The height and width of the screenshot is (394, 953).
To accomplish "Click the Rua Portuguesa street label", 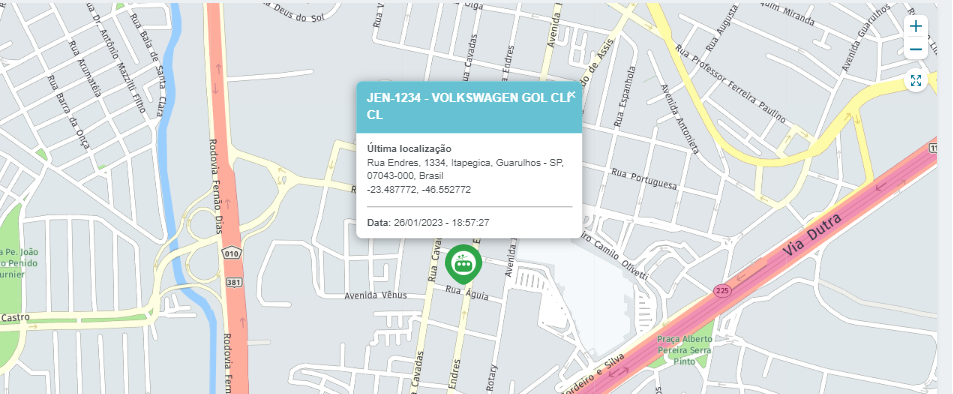I will pyautogui.click(x=644, y=179).
